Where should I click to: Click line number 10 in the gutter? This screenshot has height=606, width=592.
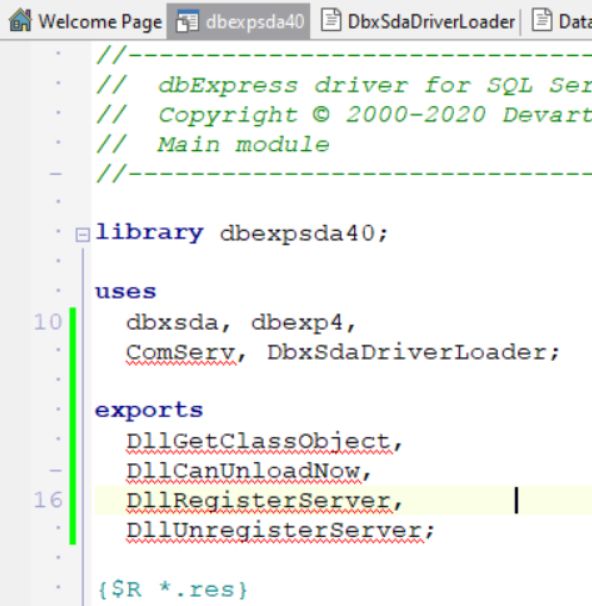(x=48, y=322)
